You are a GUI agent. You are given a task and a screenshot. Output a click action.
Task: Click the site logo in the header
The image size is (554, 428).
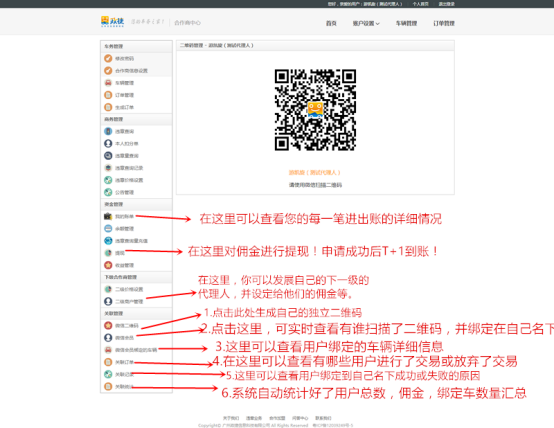[112, 22]
